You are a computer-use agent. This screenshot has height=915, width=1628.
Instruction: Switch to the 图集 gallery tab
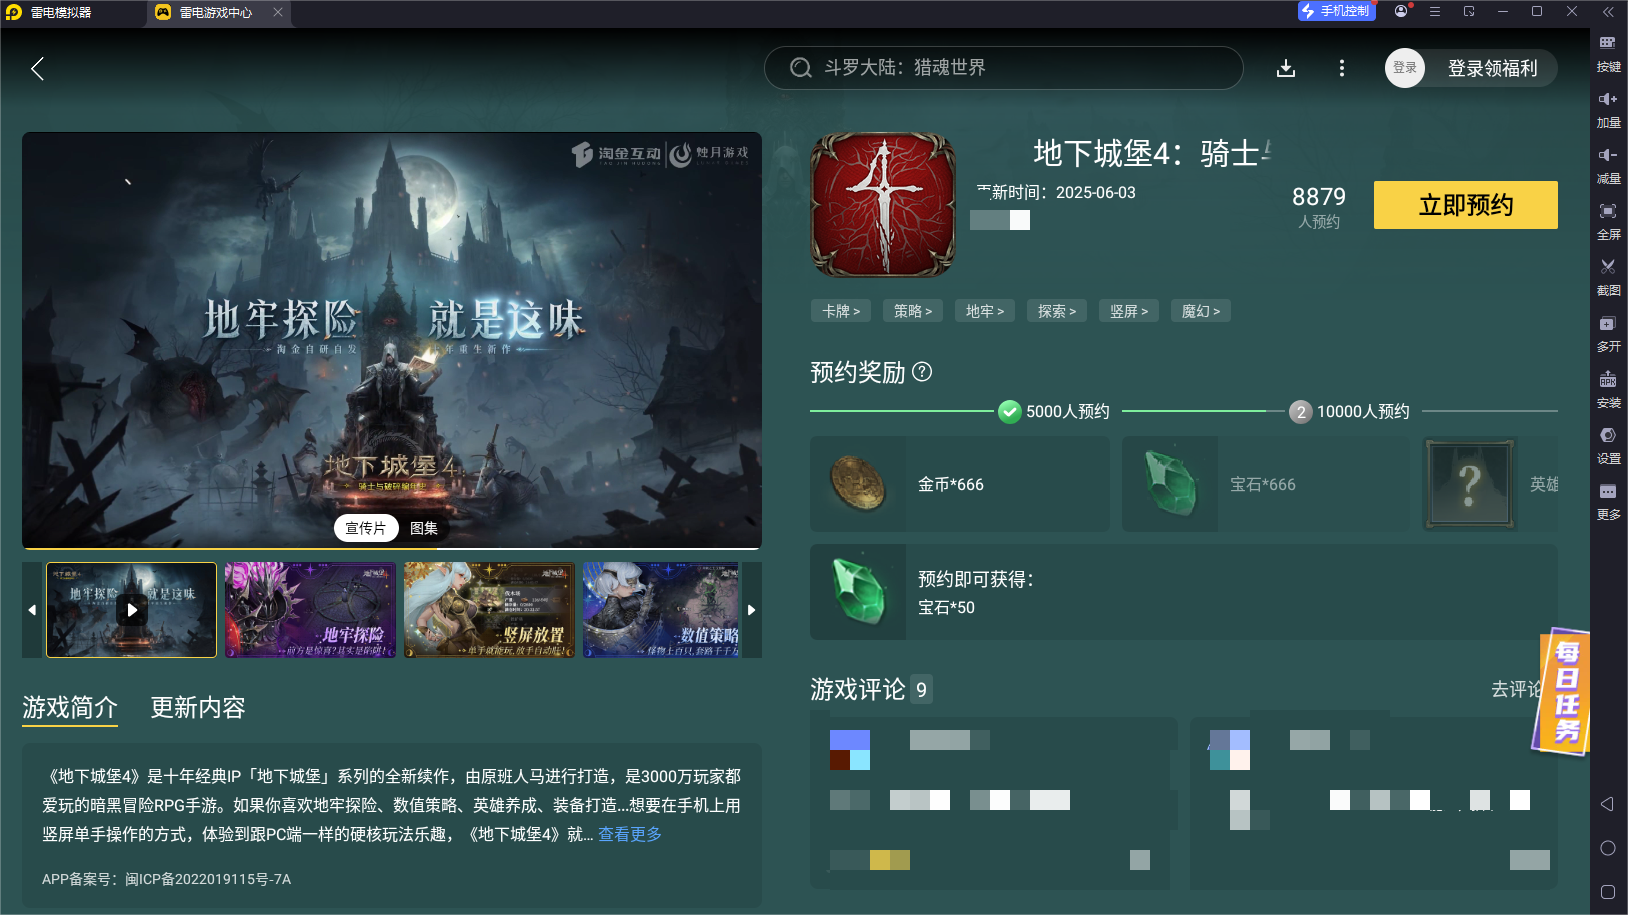pos(424,527)
